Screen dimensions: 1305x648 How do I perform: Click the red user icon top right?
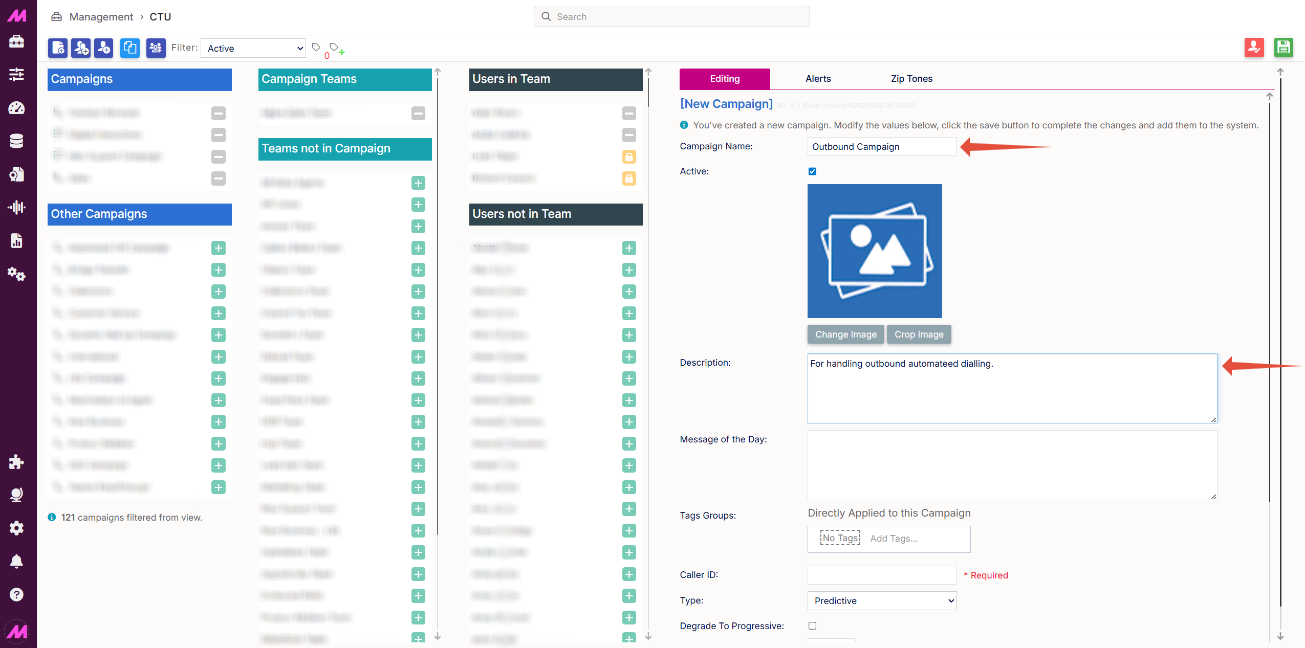click(x=1254, y=47)
